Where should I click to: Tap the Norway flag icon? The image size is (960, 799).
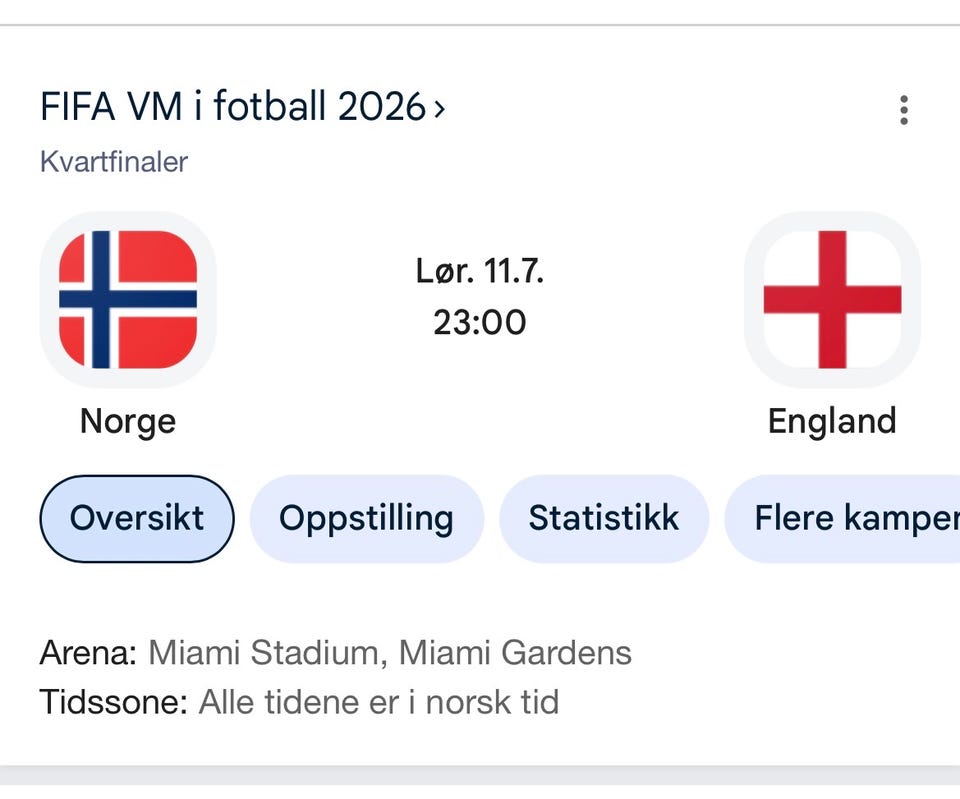[128, 299]
